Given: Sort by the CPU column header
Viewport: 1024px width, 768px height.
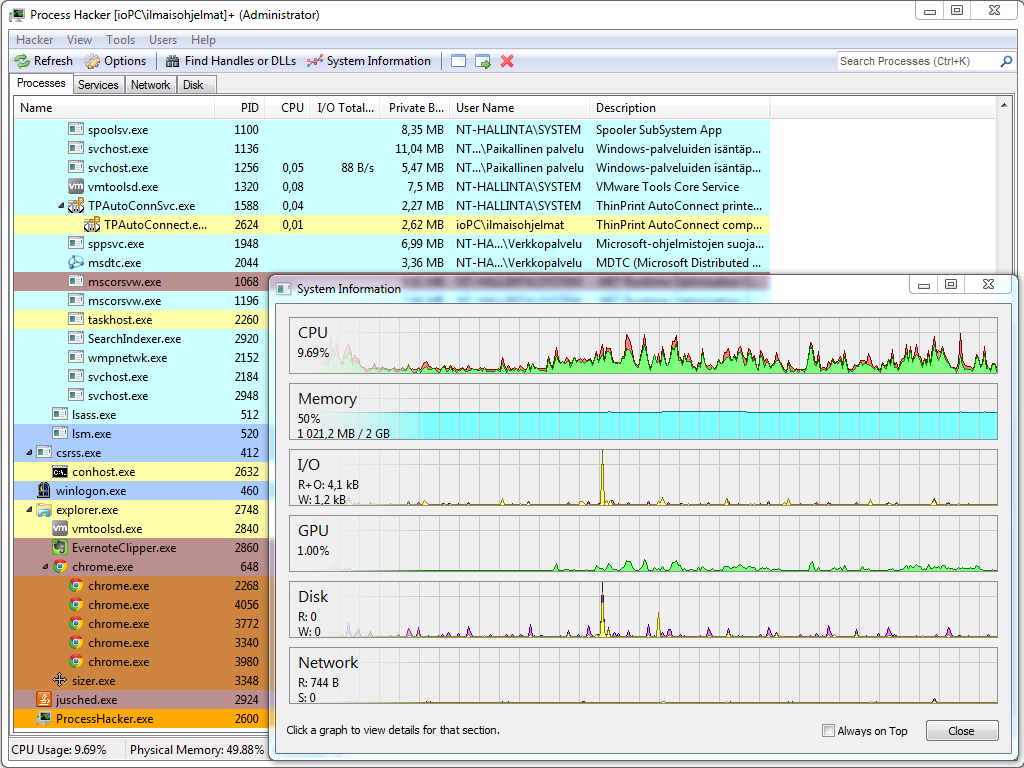Looking at the screenshot, I should coord(285,108).
